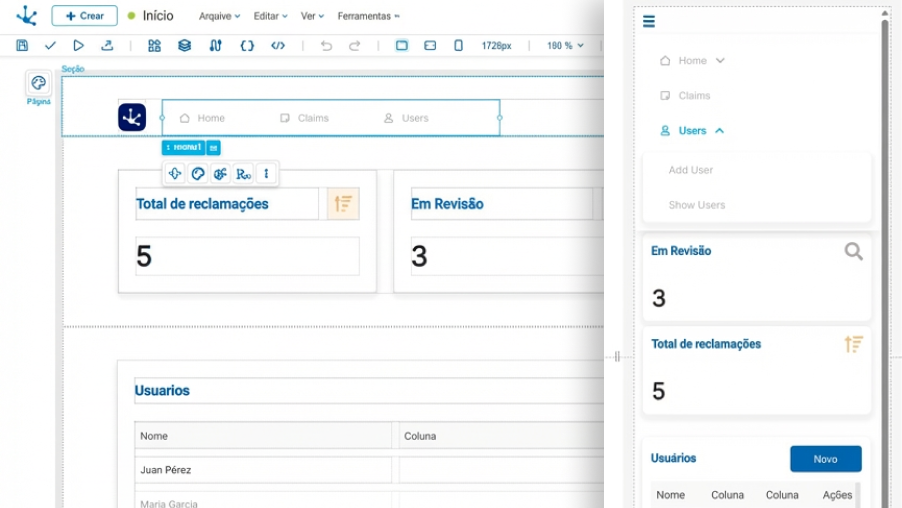
Task: Switch to tablet viewport view
Action: click(x=430, y=46)
